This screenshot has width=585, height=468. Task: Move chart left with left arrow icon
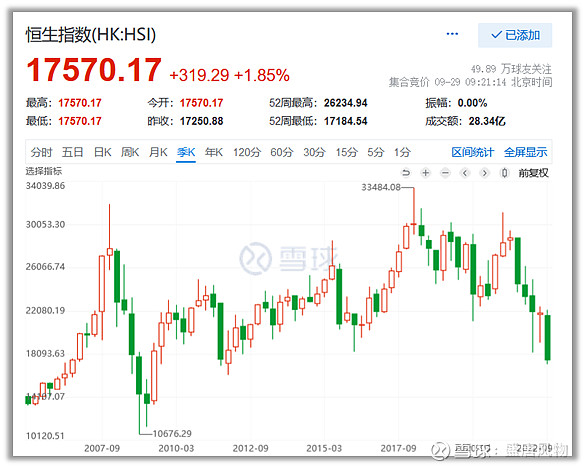tap(464, 173)
